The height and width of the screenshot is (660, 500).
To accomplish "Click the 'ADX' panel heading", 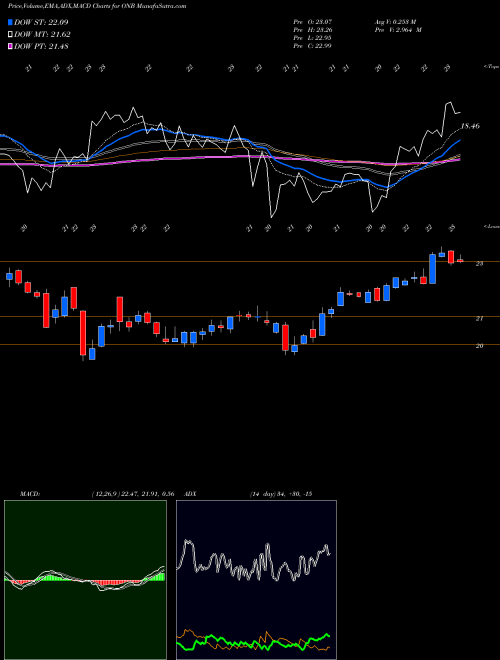I will 191,494.
